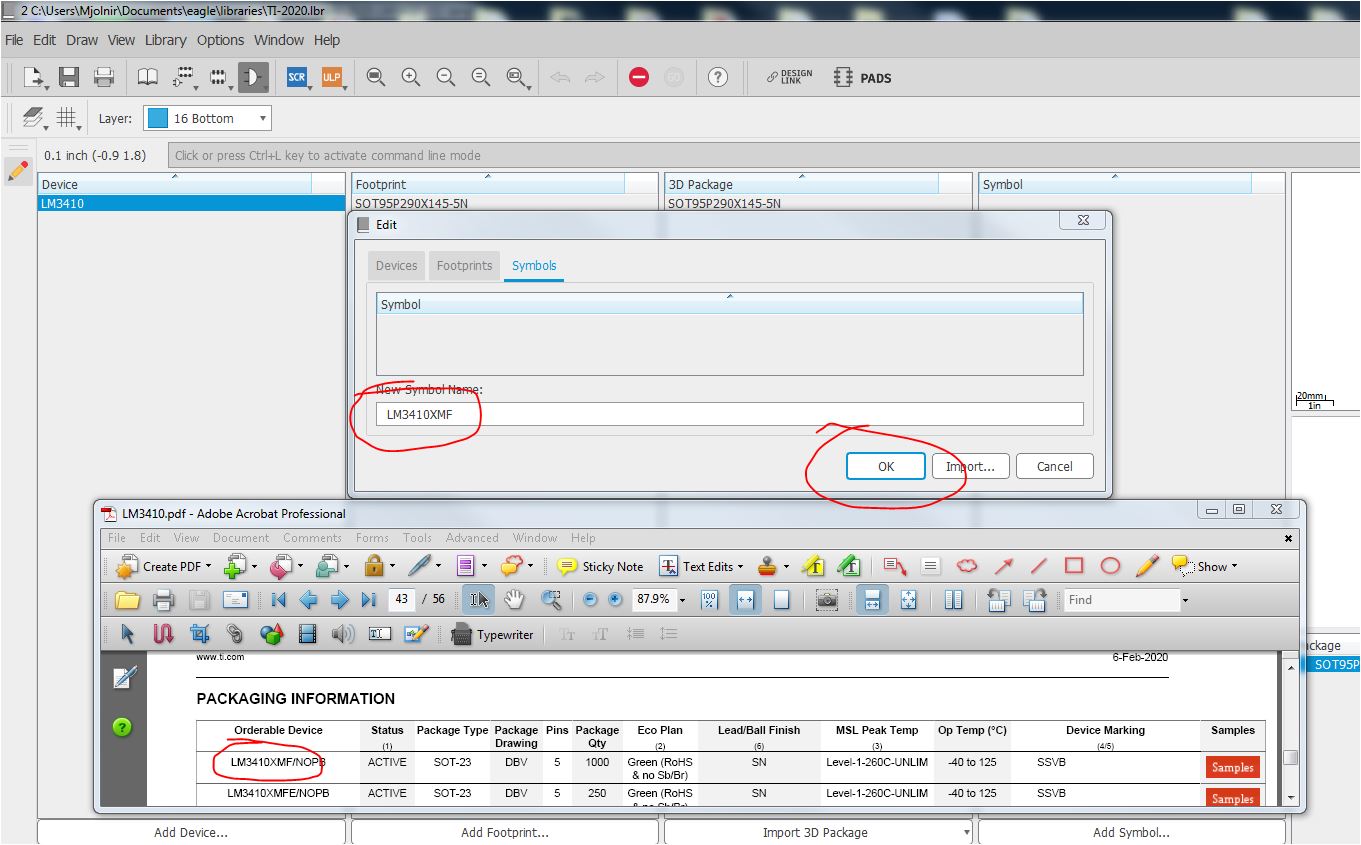Toggle Scrolling Pages view in Acrobat

point(872,600)
